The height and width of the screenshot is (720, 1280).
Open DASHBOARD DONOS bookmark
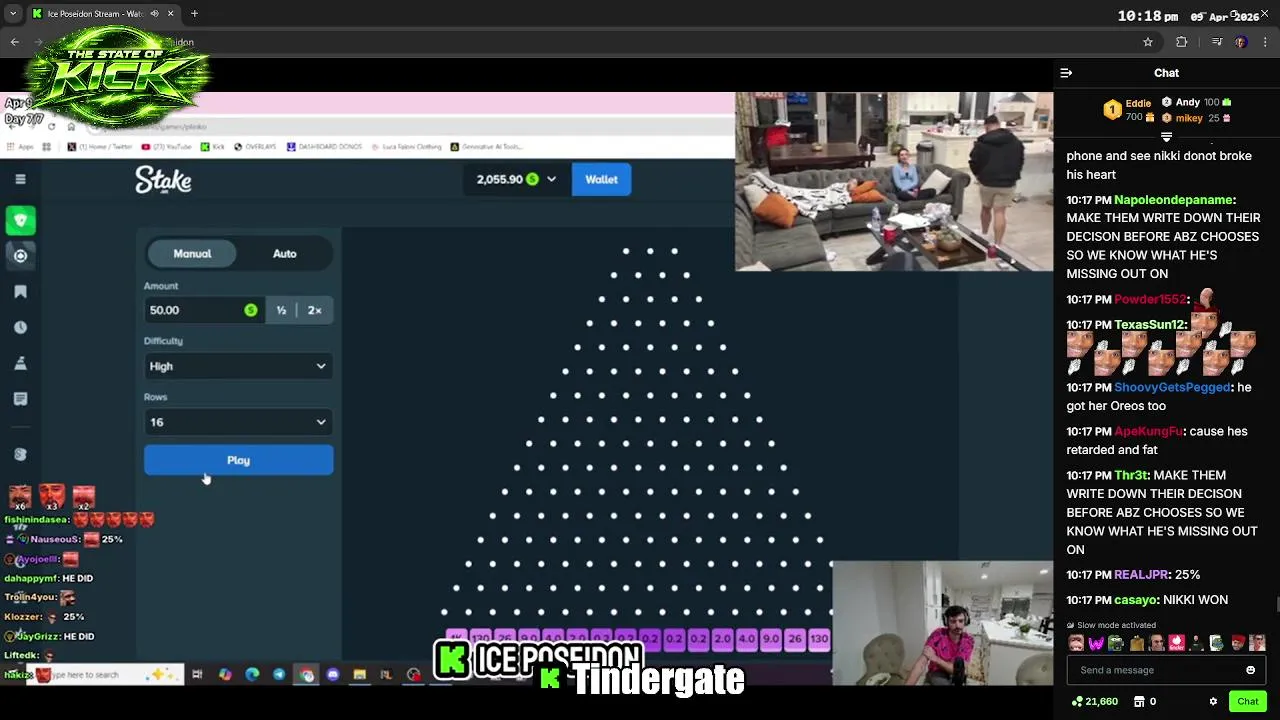pyautogui.click(x=324, y=147)
